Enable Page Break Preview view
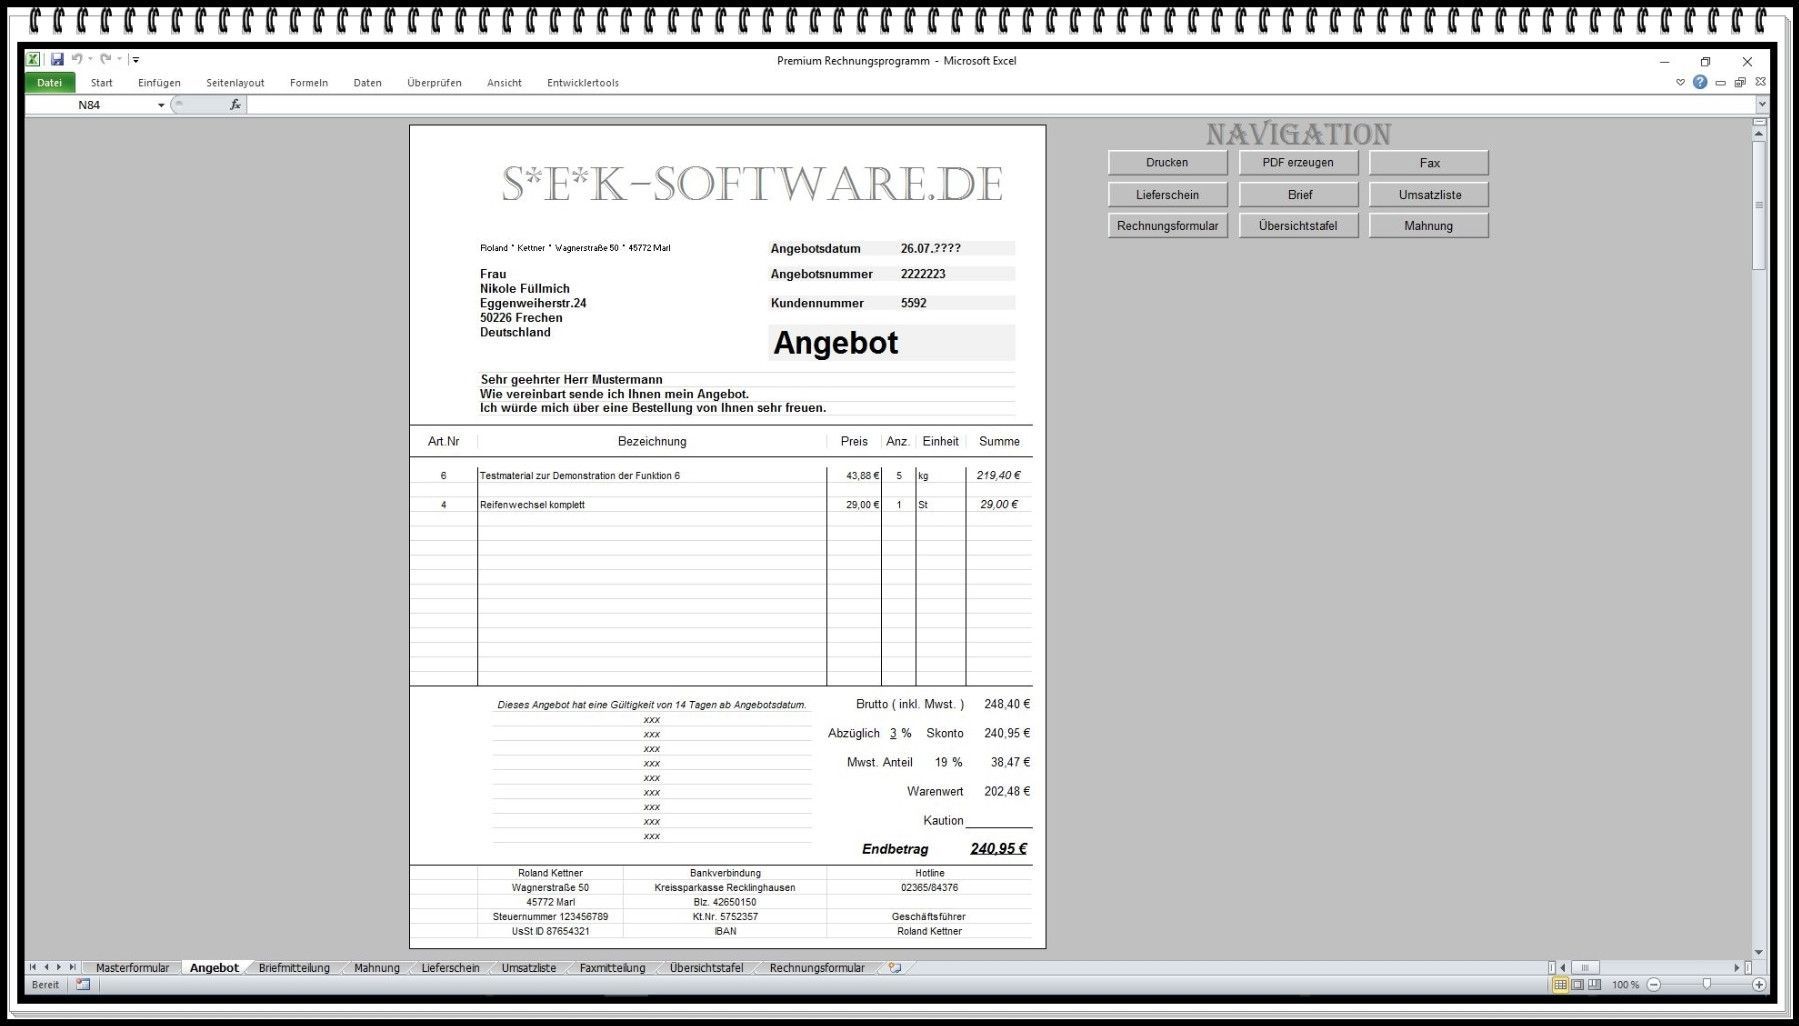The width and height of the screenshot is (1799, 1026). 1594,985
